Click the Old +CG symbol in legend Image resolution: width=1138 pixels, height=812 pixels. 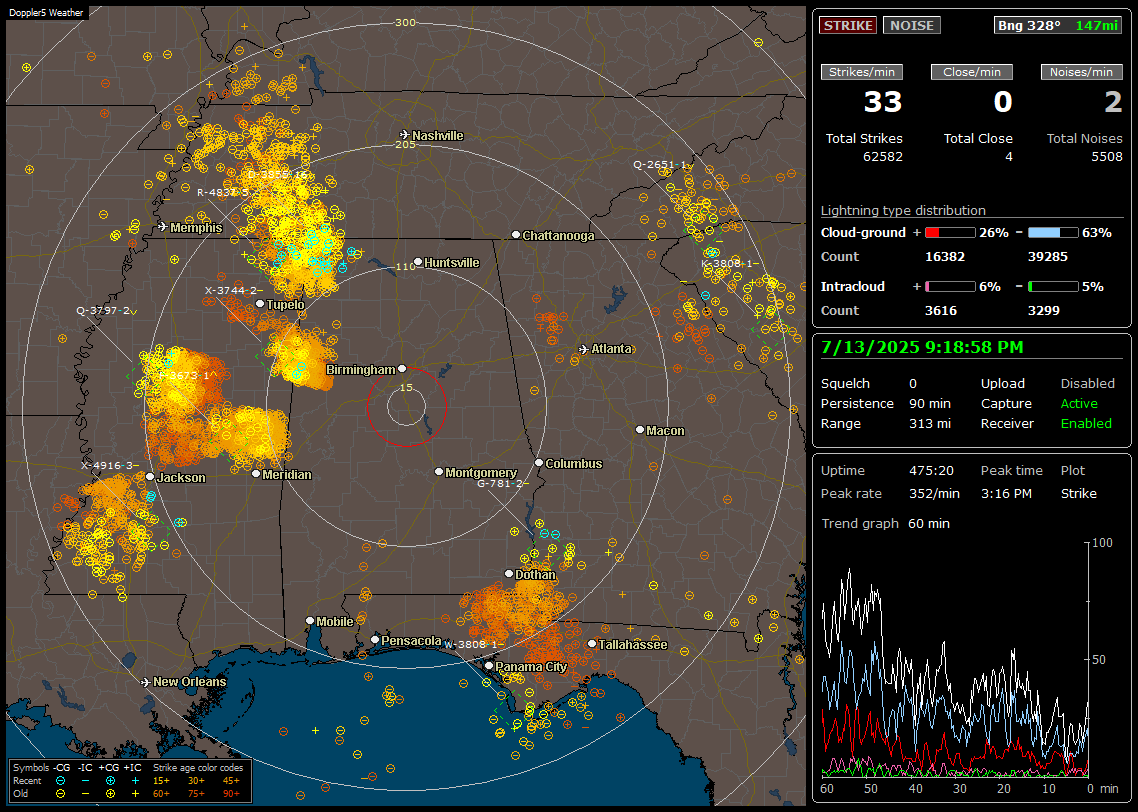tap(110, 794)
